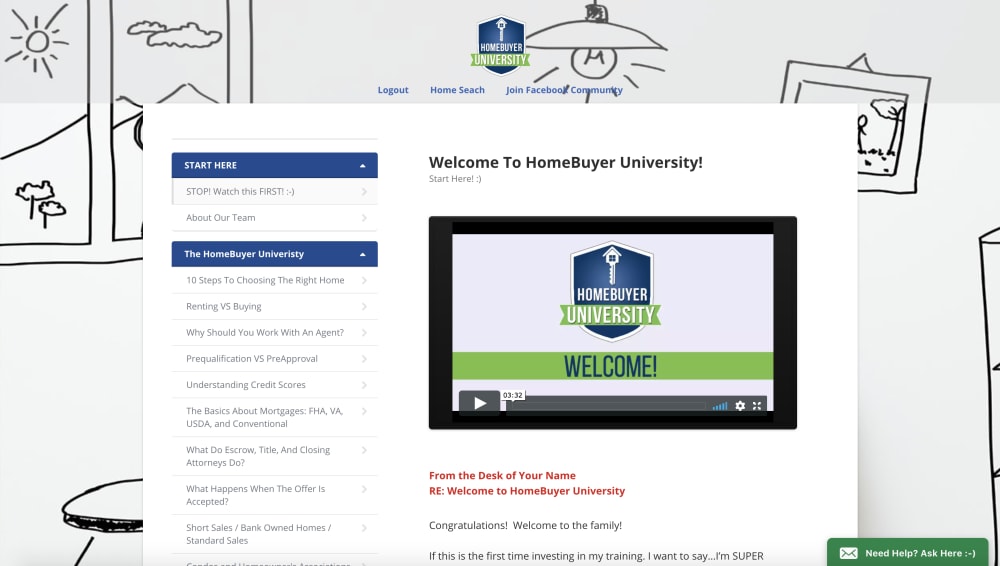1000x566 pixels.
Task: Click RE: Welcome to HomeBuyer University line
Action: [527, 491]
